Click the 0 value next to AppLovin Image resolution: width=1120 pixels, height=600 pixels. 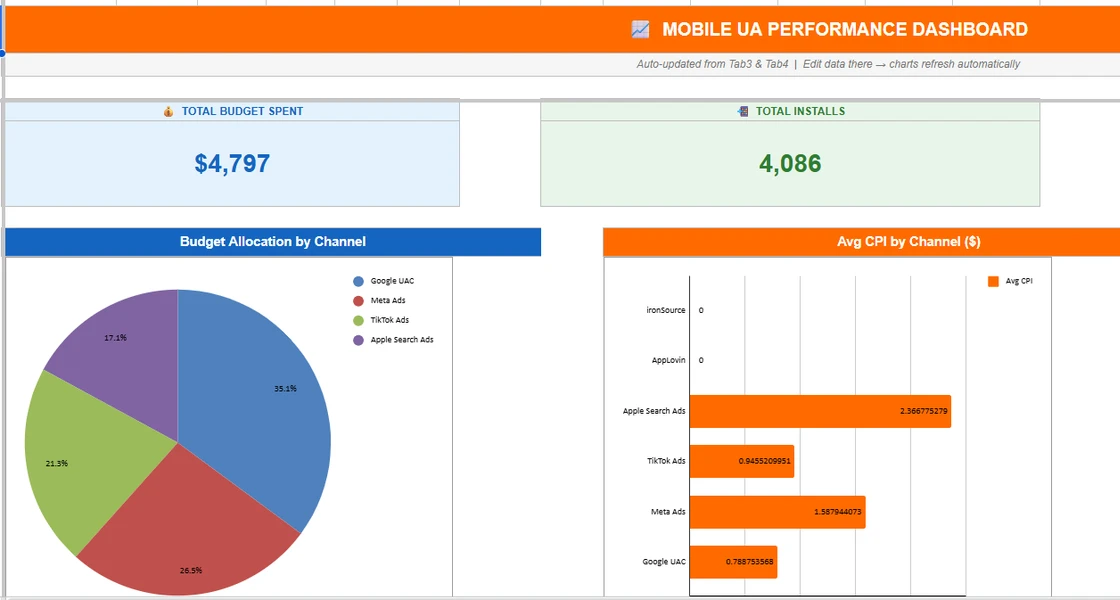coord(701,361)
